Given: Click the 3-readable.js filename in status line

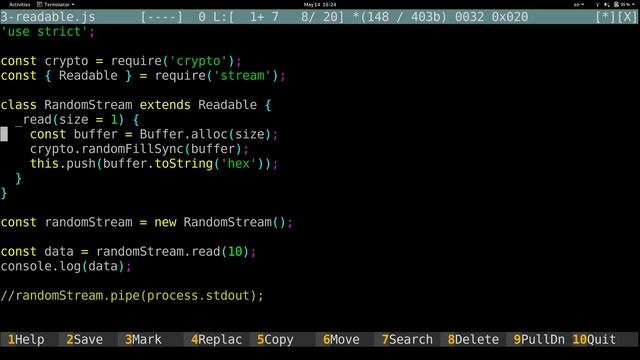Looking at the screenshot, I should pos(48,17).
